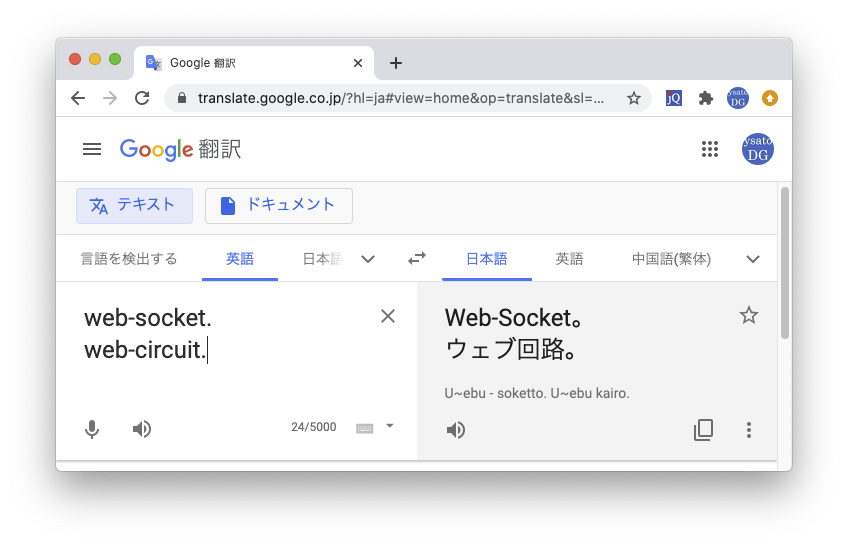Switch to ドキュメント translation mode

278,205
